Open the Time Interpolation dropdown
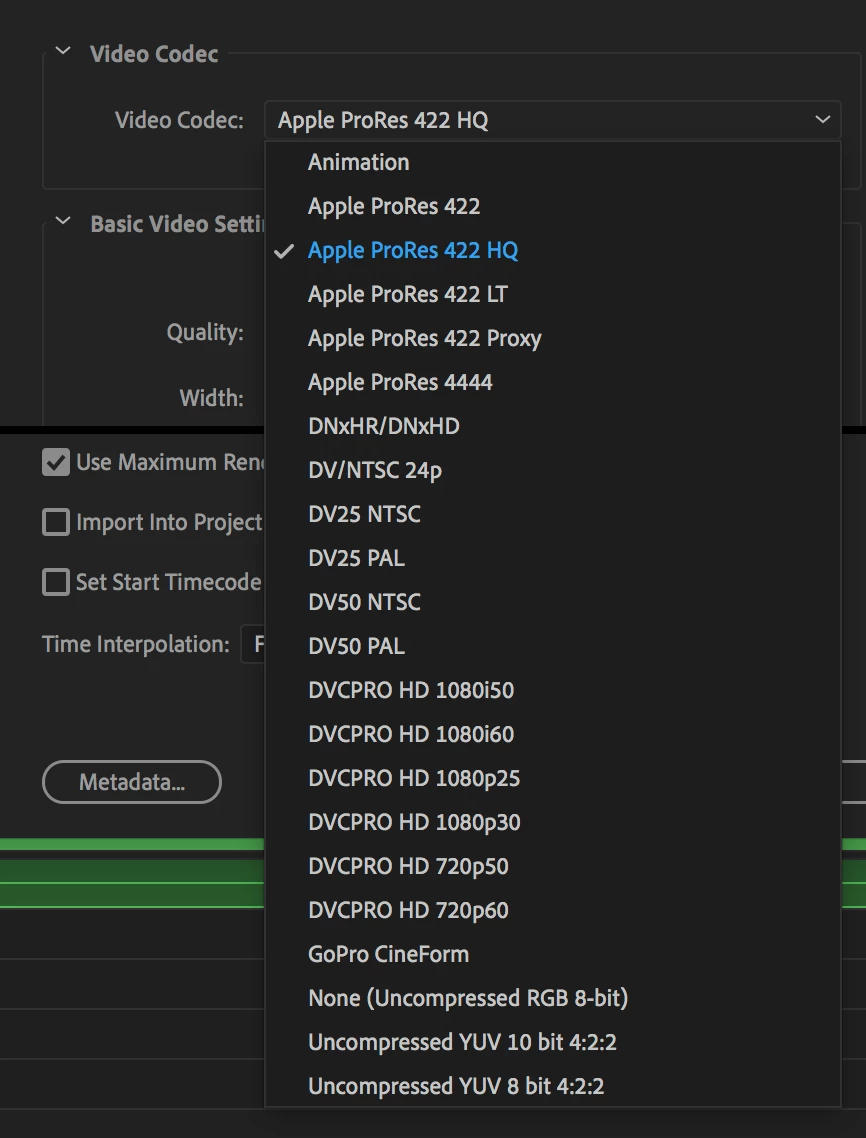 (253, 644)
